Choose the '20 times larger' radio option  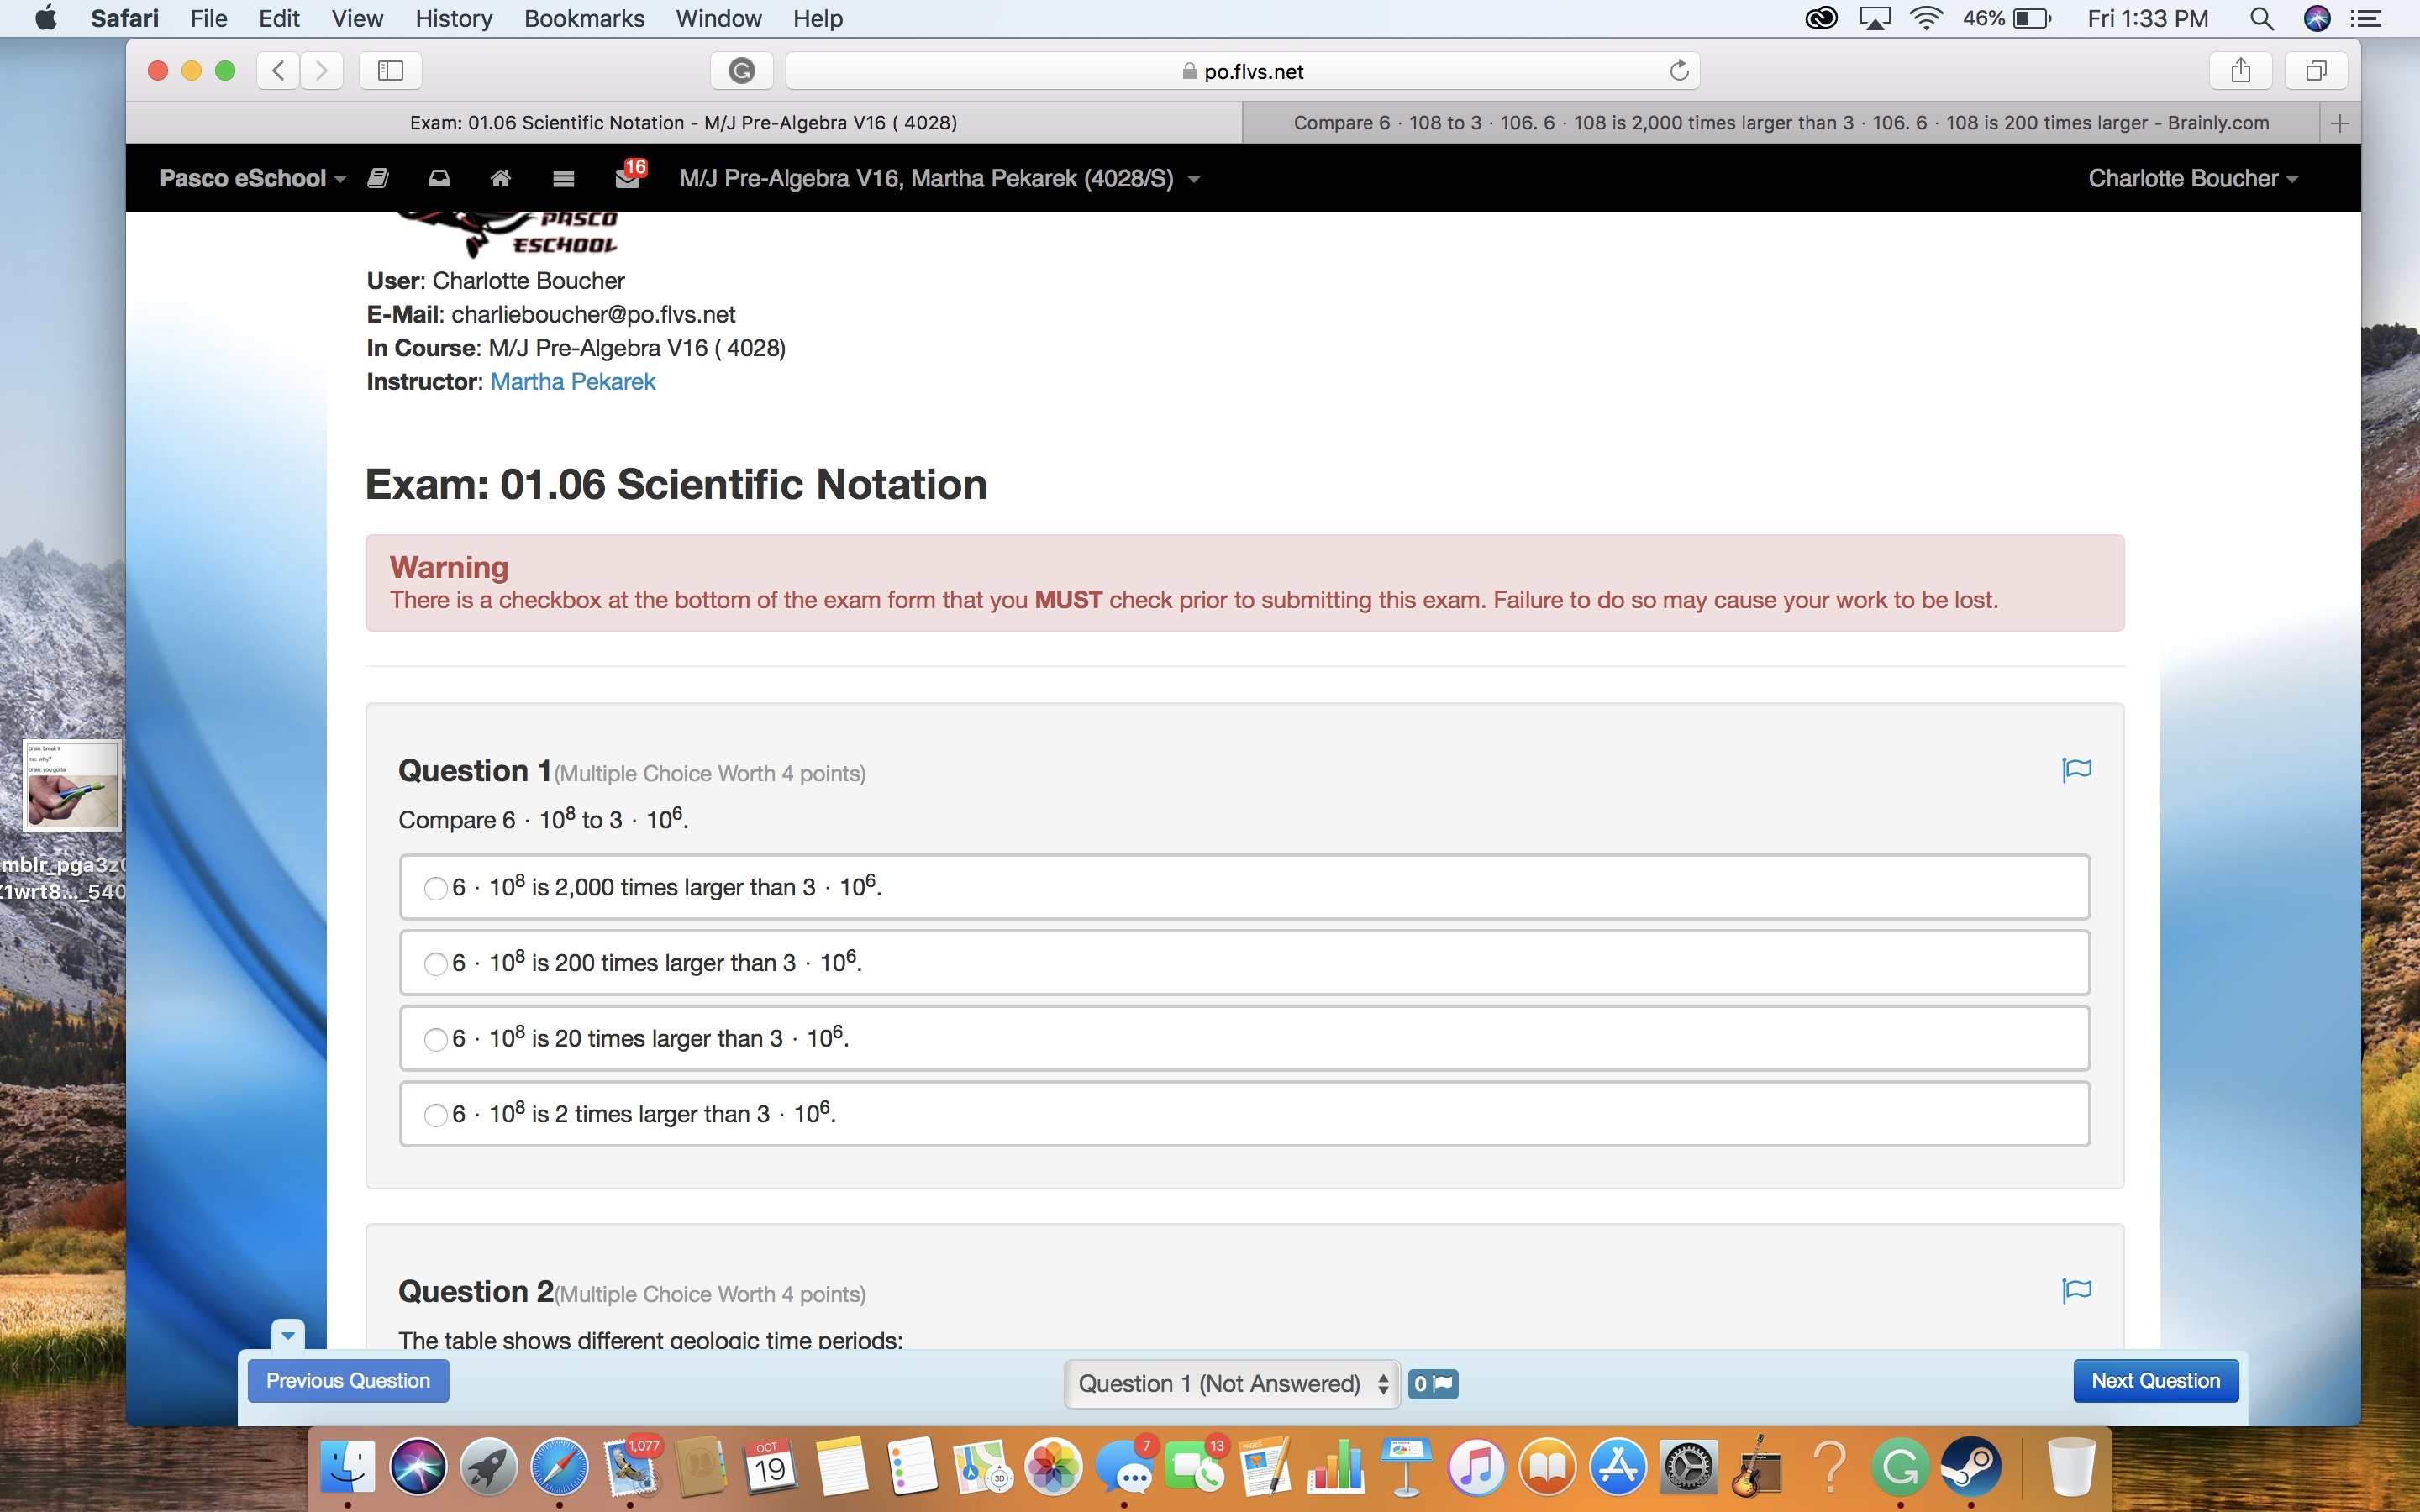[435, 1039]
